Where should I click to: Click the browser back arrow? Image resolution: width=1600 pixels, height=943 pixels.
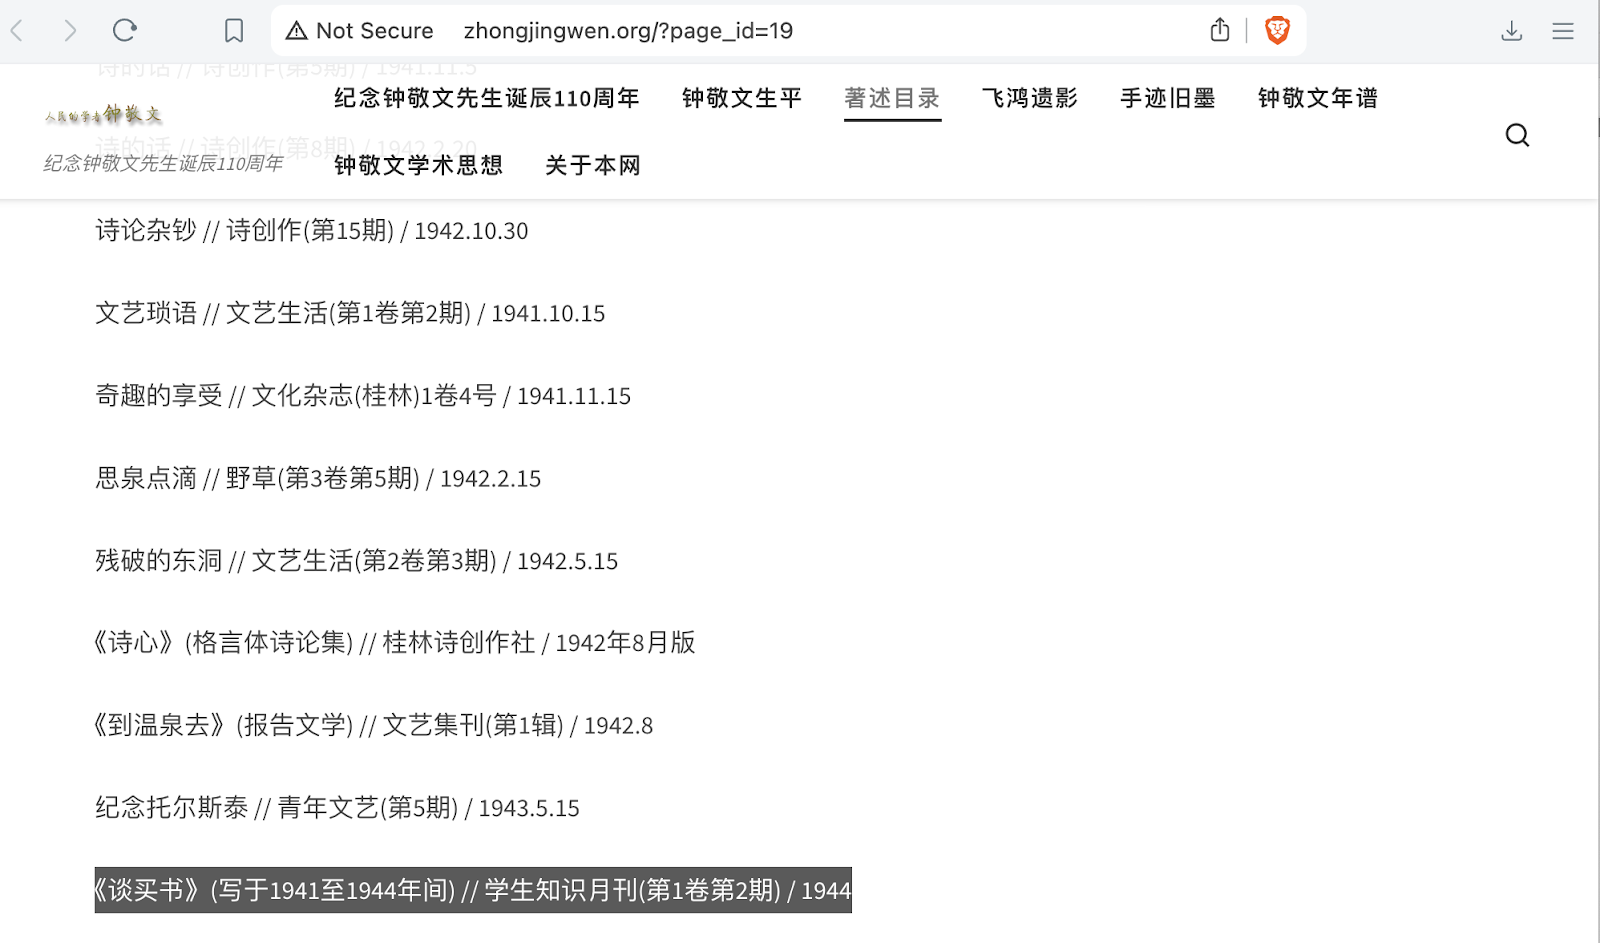point(17,31)
